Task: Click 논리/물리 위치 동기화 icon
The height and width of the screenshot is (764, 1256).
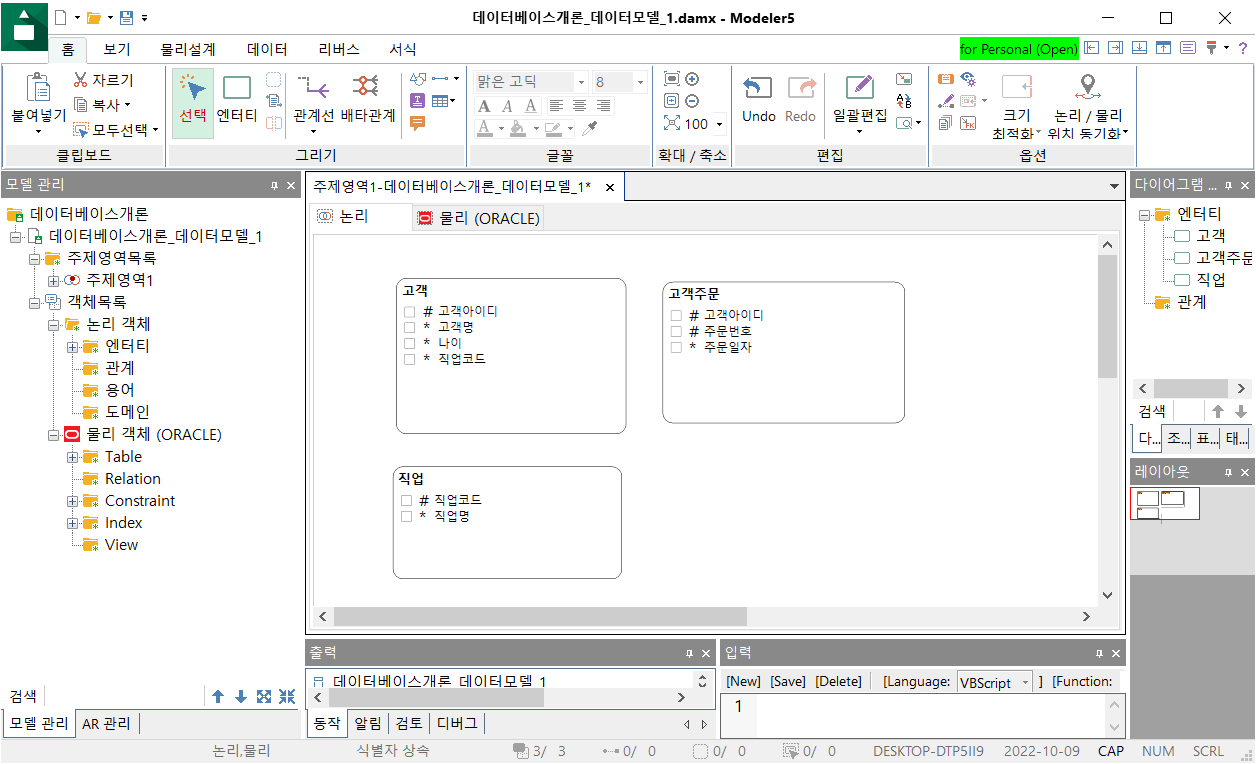Action: tap(1087, 87)
